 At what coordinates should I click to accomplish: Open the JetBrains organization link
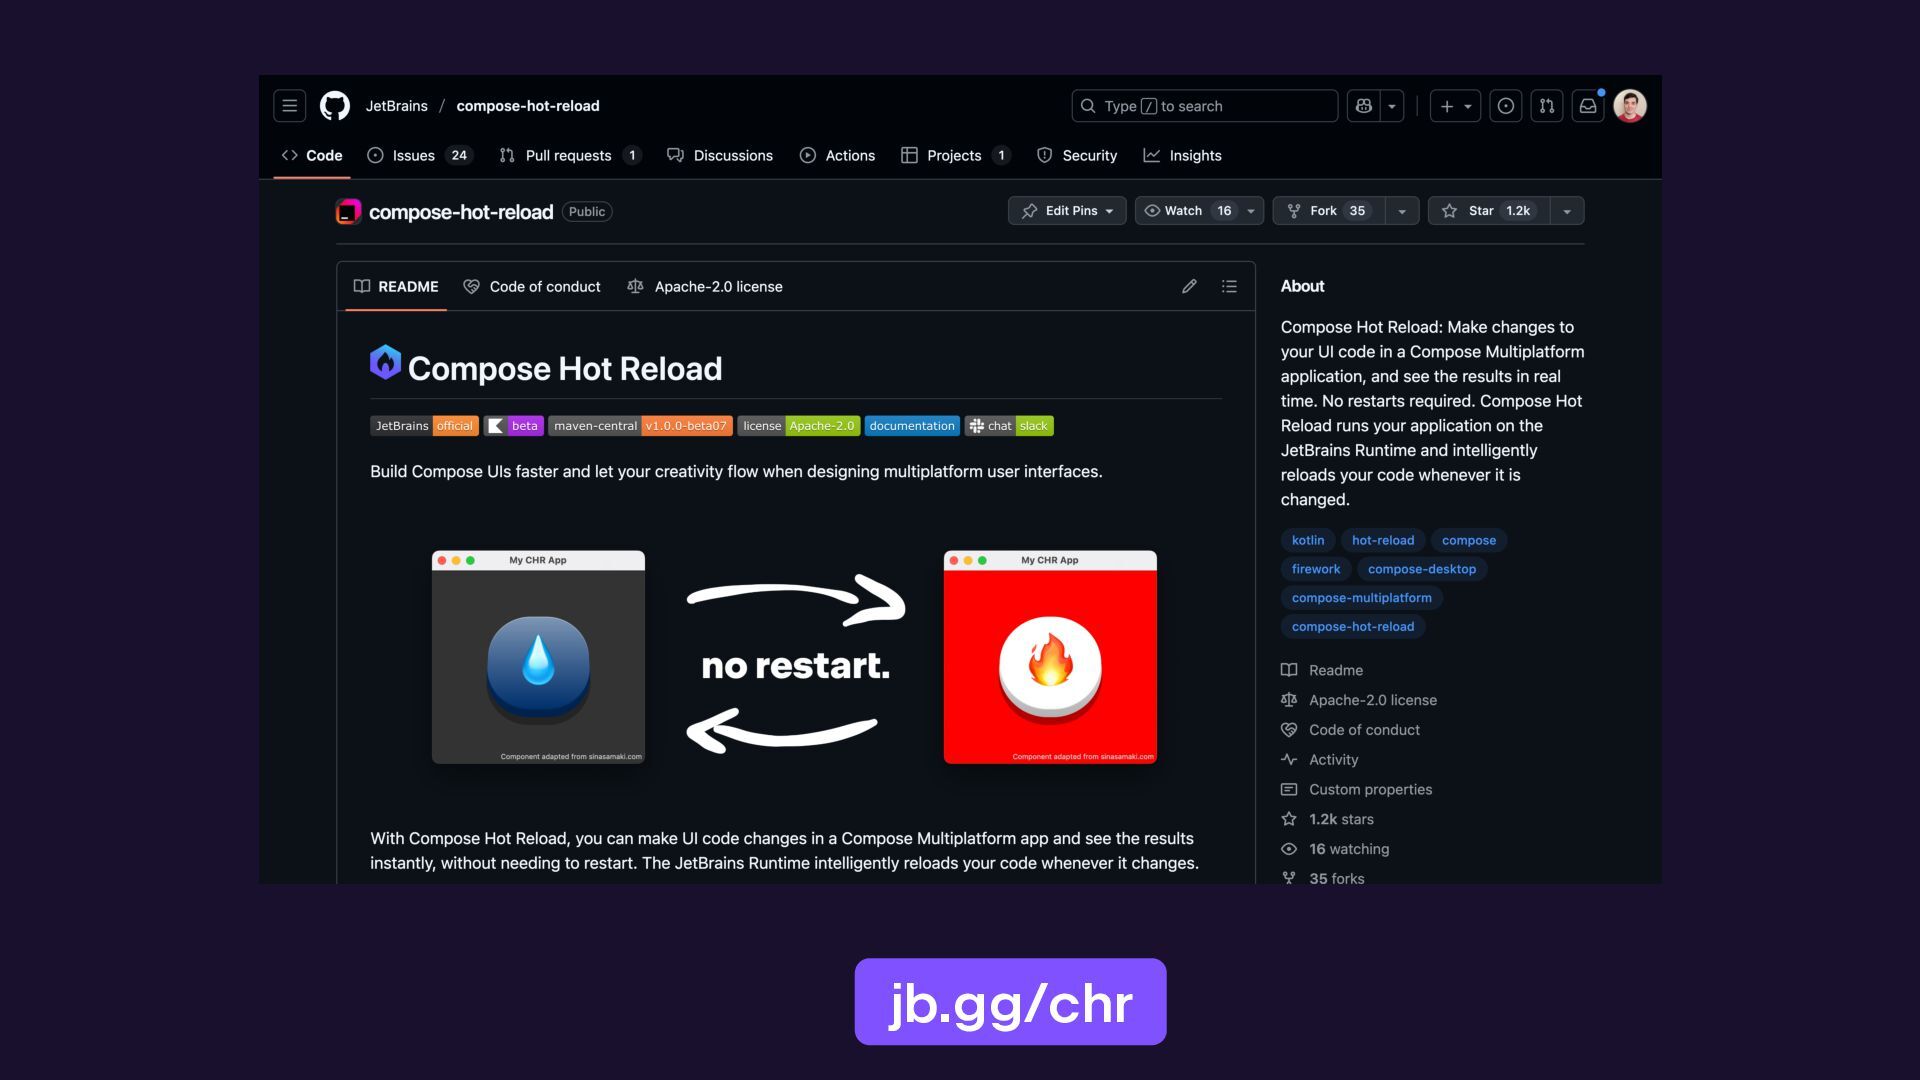396,106
